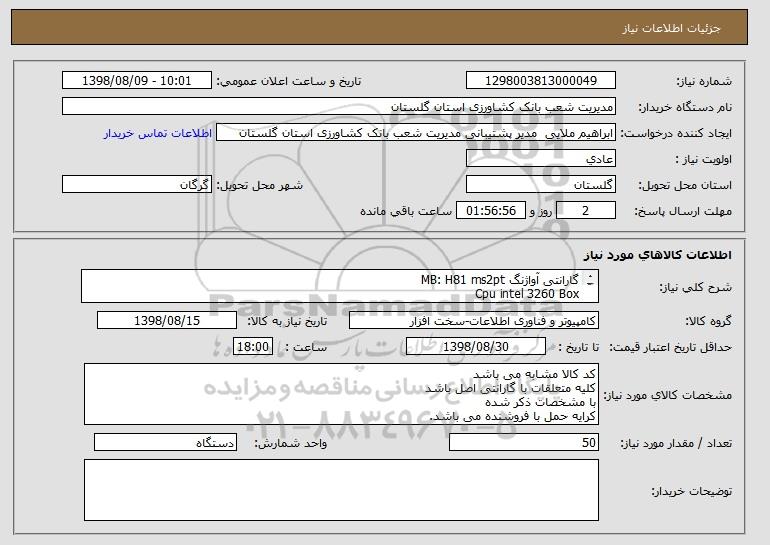This screenshot has height=545, width=770.
Task: Click the delivery province field گلستان
Action: point(541,185)
